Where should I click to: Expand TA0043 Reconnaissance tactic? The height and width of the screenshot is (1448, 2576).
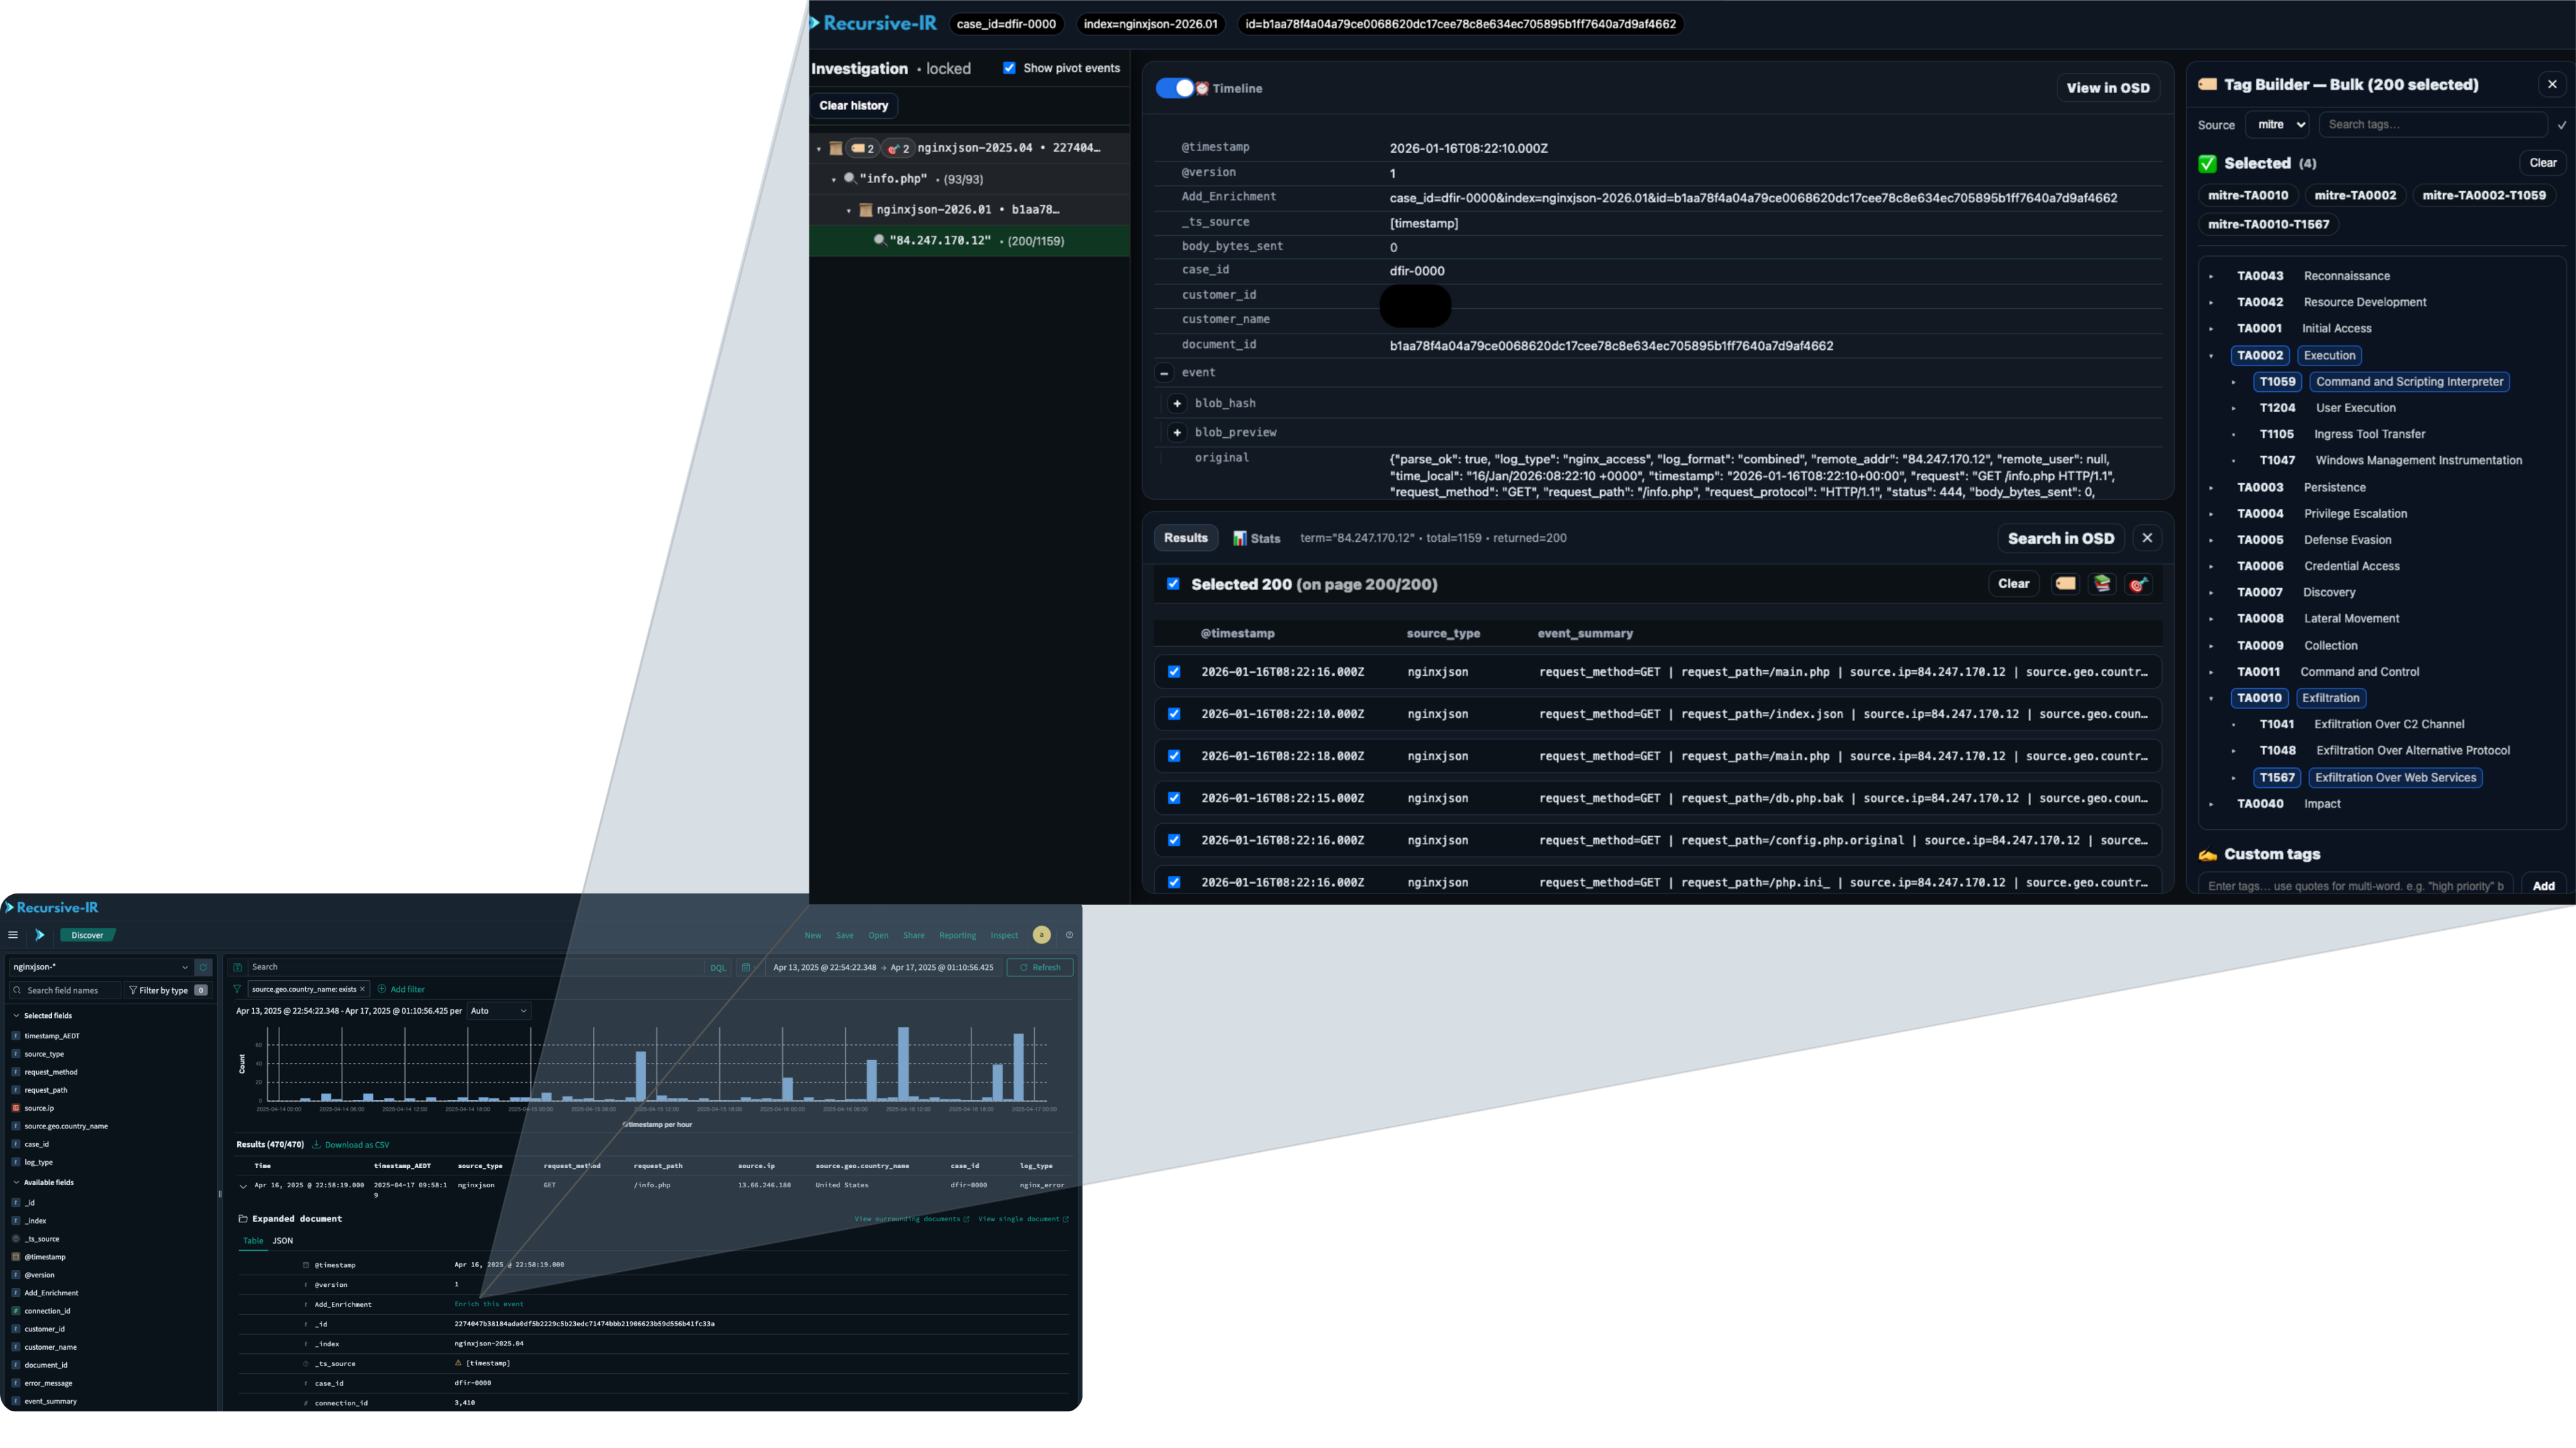[2211, 276]
